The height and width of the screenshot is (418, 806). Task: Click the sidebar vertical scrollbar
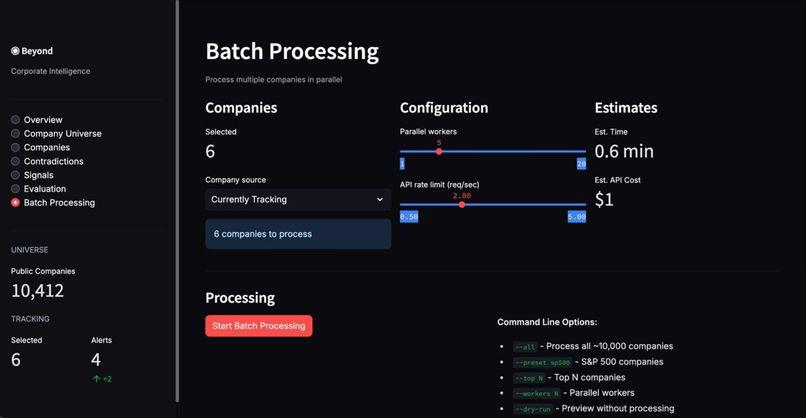(x=177, y=201)
